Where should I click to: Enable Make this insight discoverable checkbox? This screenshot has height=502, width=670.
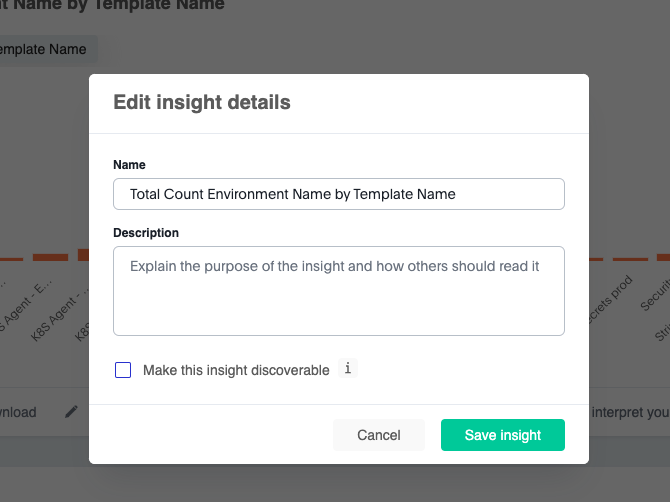[123, 370]
